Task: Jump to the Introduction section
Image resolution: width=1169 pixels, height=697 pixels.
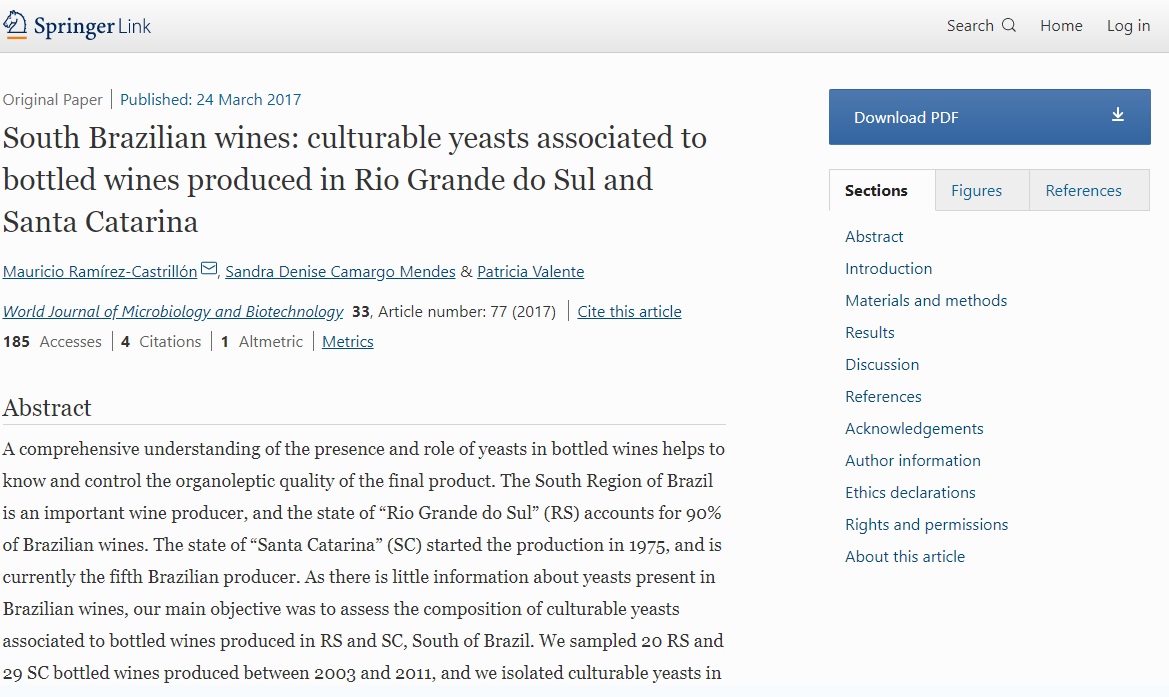Action: (x=888, y=269)
